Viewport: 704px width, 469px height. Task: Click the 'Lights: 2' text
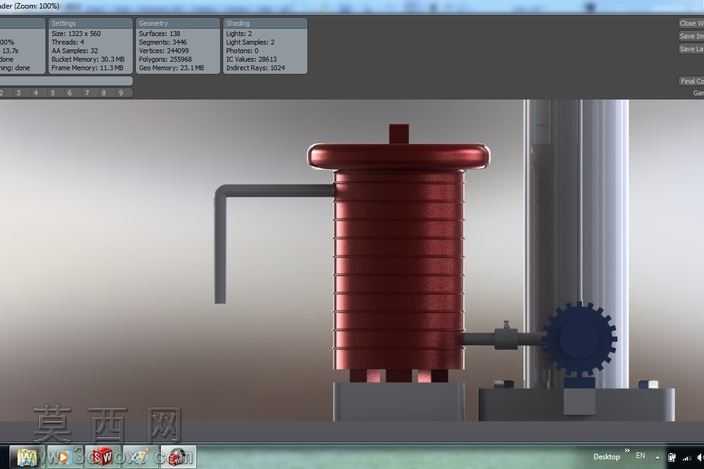click(x=239, y=34)
